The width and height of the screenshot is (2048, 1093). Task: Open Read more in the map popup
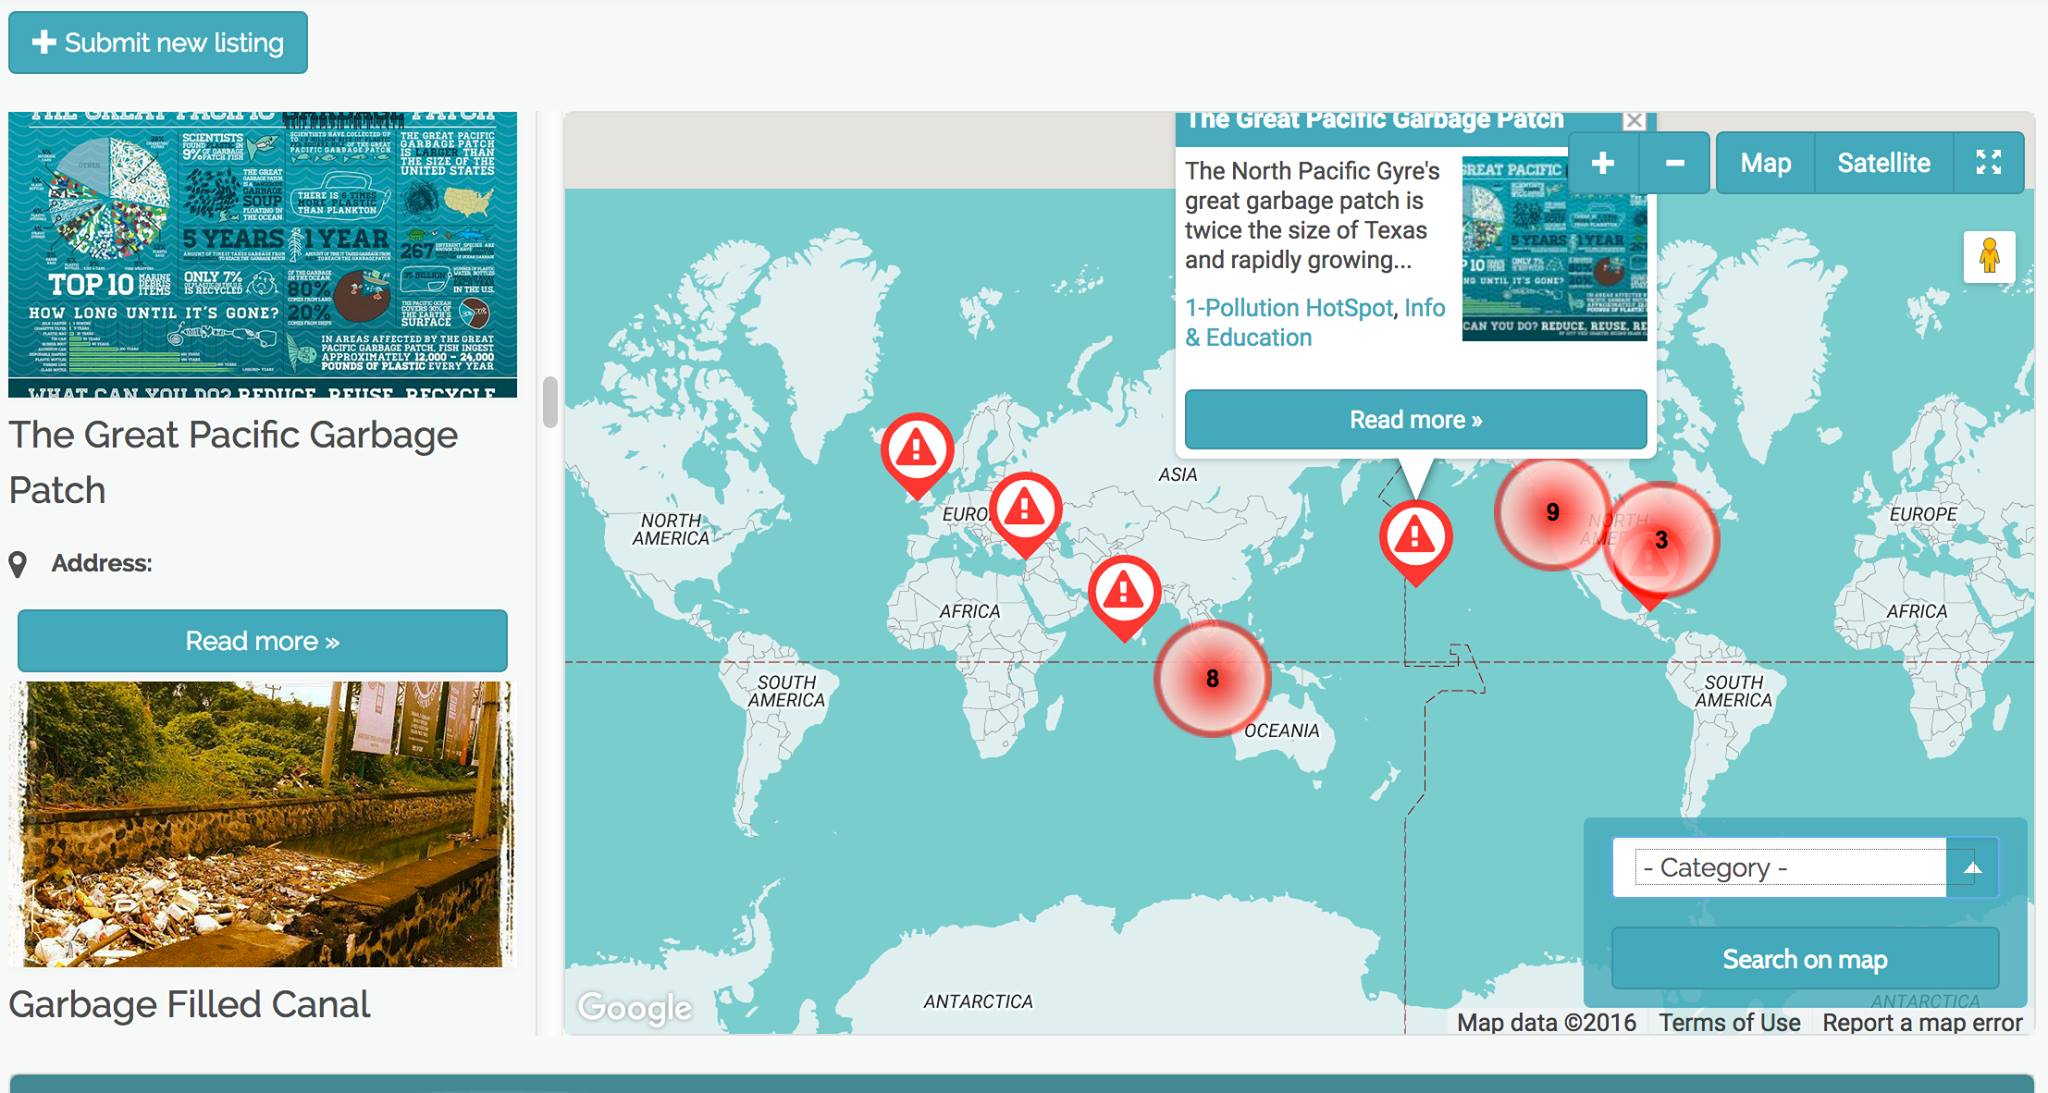pos(1415,419)
